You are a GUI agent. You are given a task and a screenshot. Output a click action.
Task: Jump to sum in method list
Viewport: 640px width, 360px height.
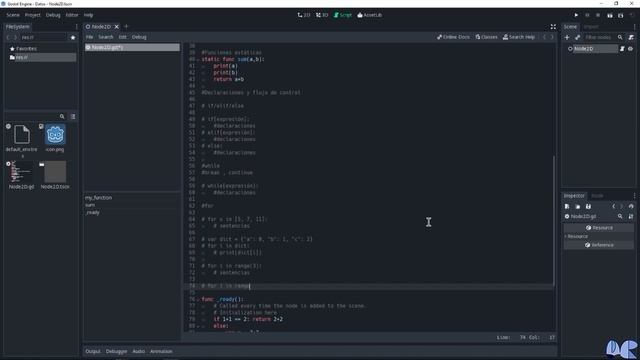(90, 205)
